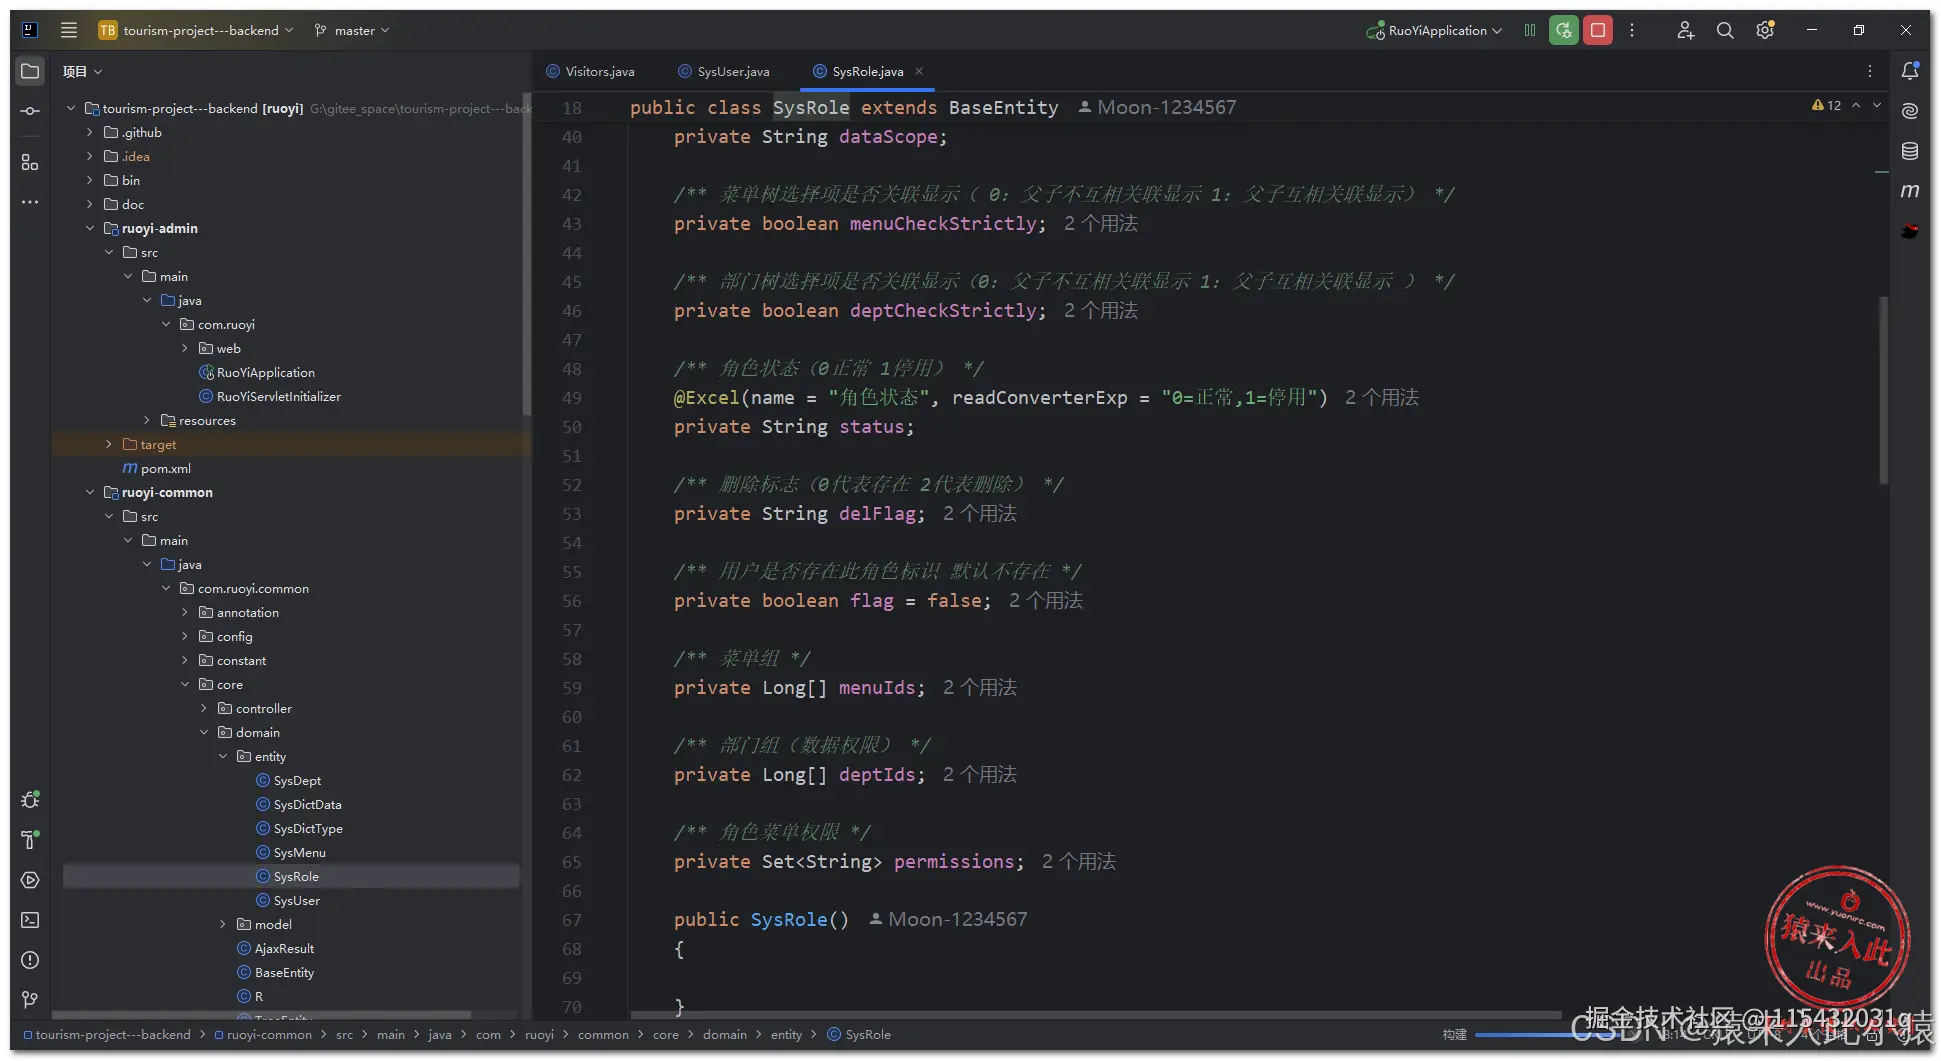Open the tourism-project---backend project dropdown
Image resolution: width=1941 pixels, height=1061 pixels.
(196, 30)
